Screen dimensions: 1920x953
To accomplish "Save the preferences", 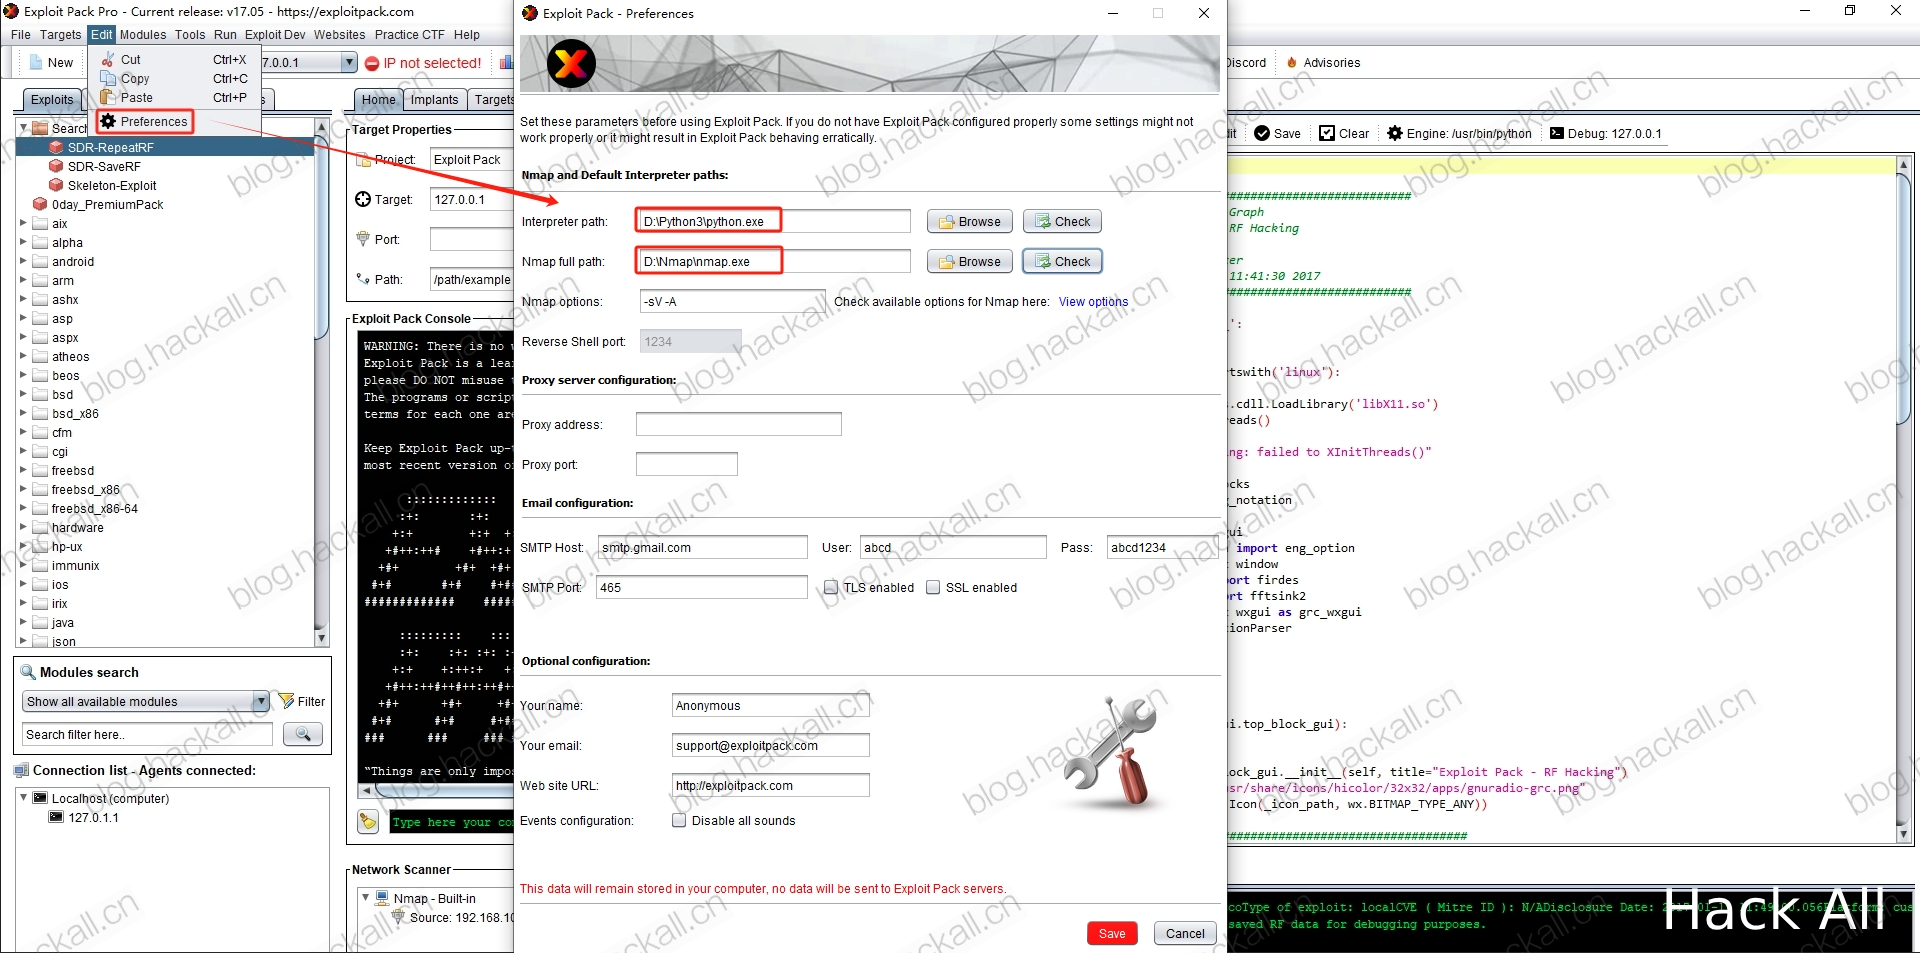I will click(x=1112, y=933).
